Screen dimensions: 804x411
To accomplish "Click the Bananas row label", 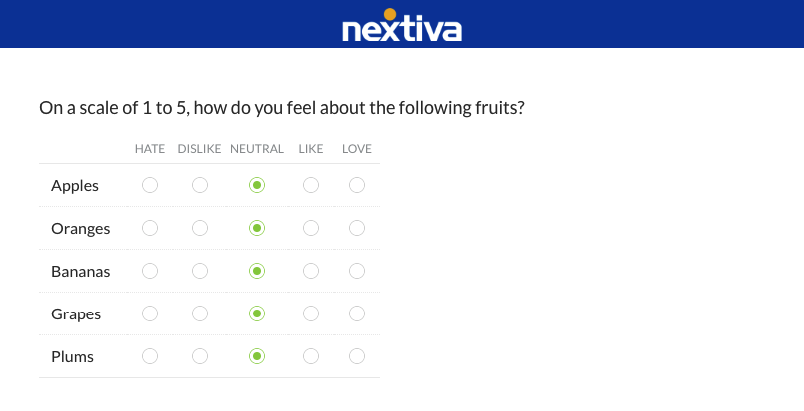I will pyautogui.click(x=80, y=271).
